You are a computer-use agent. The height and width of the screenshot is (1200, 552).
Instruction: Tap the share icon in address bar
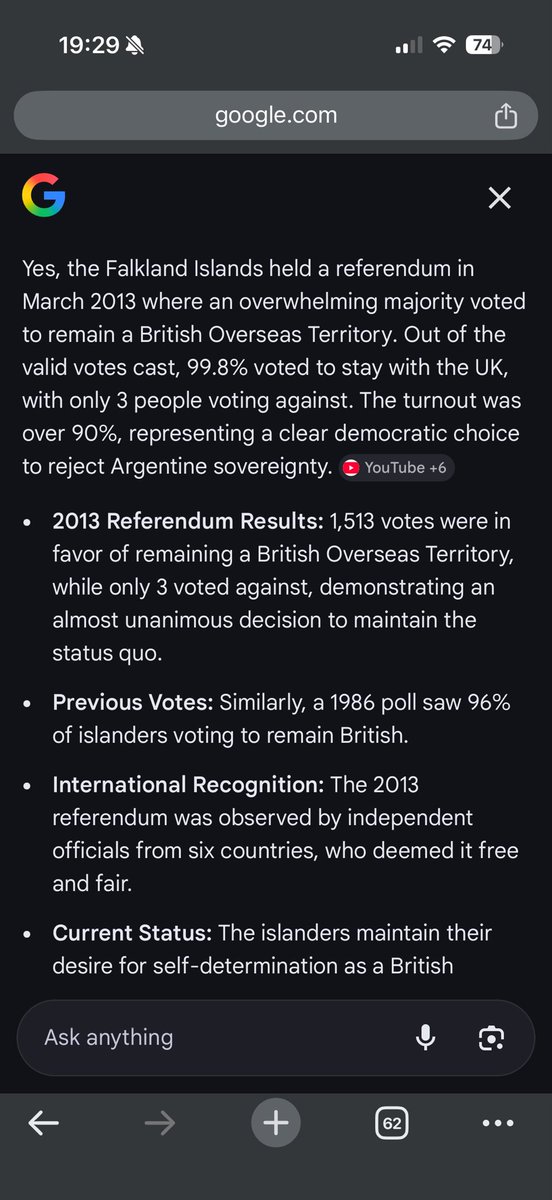click(x=506, y=116)
